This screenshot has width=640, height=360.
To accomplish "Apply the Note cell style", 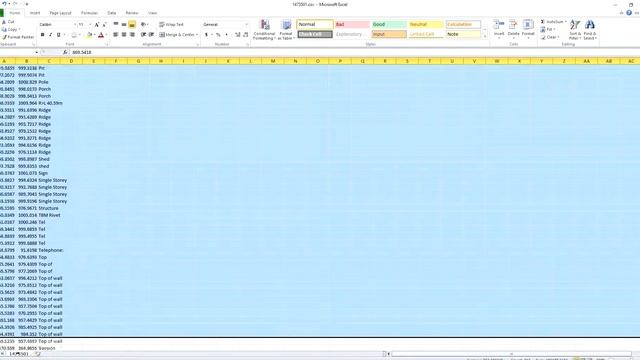I will pyautogui.click(x=463, y=34).
